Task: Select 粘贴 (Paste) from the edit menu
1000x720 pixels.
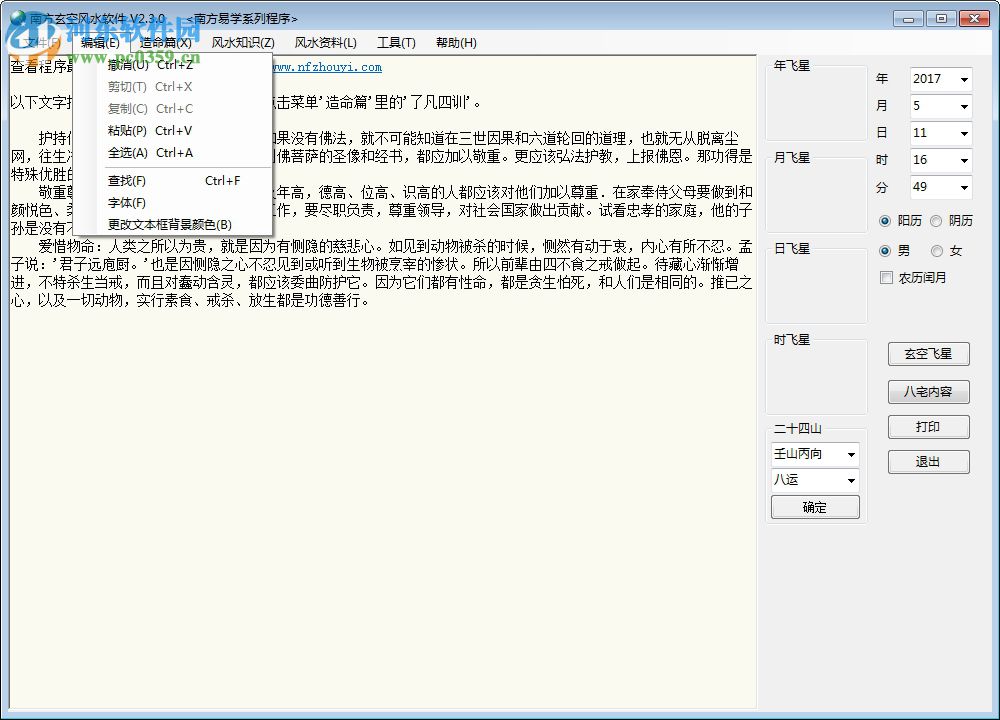Action: pos(126,130)
